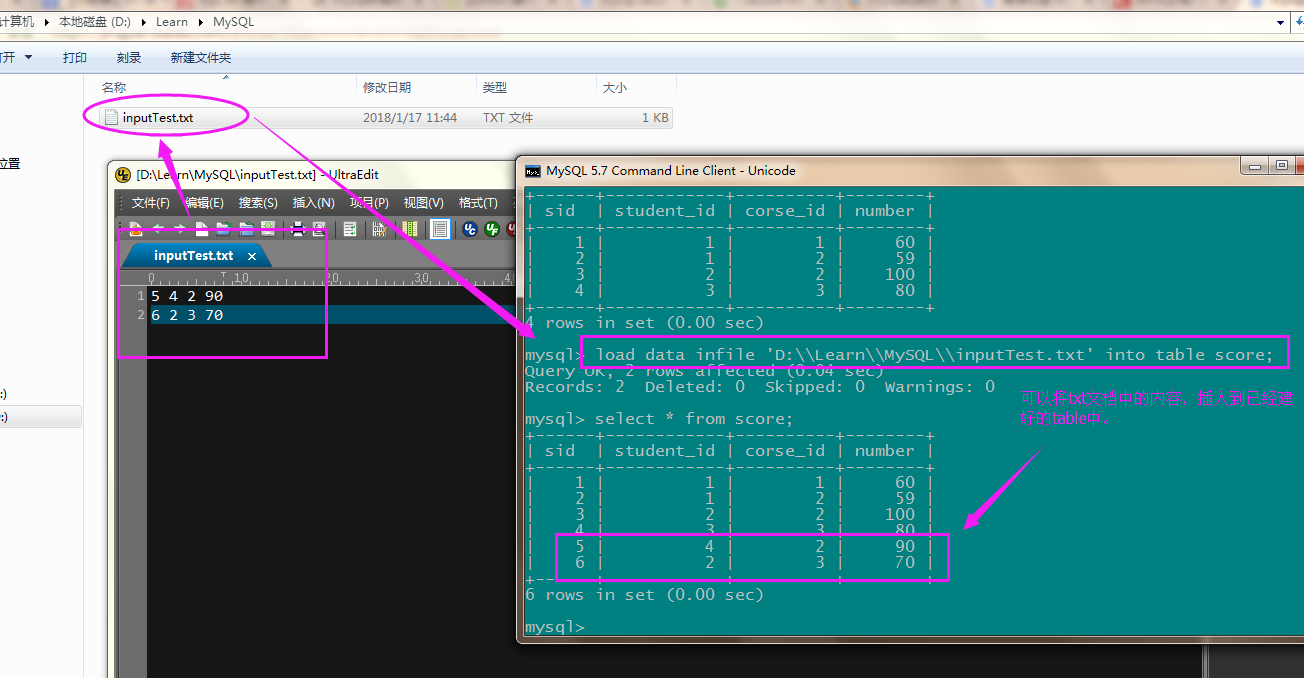1304x678 pixels.
Task: Select inputTest.txt file in the file list
Action: (x=157, y=118)
